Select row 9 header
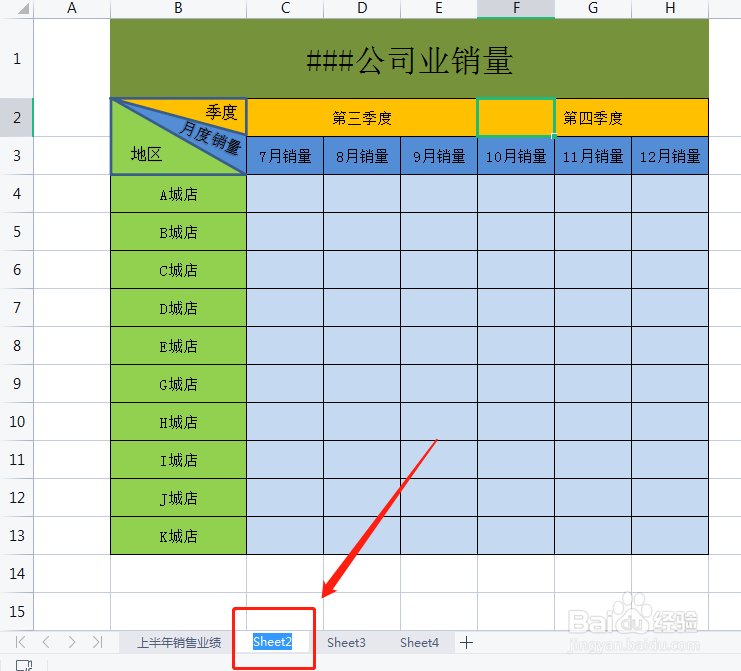Image resolution: width=741 pixels, height=671 pixels. click(x=17, y=383)
